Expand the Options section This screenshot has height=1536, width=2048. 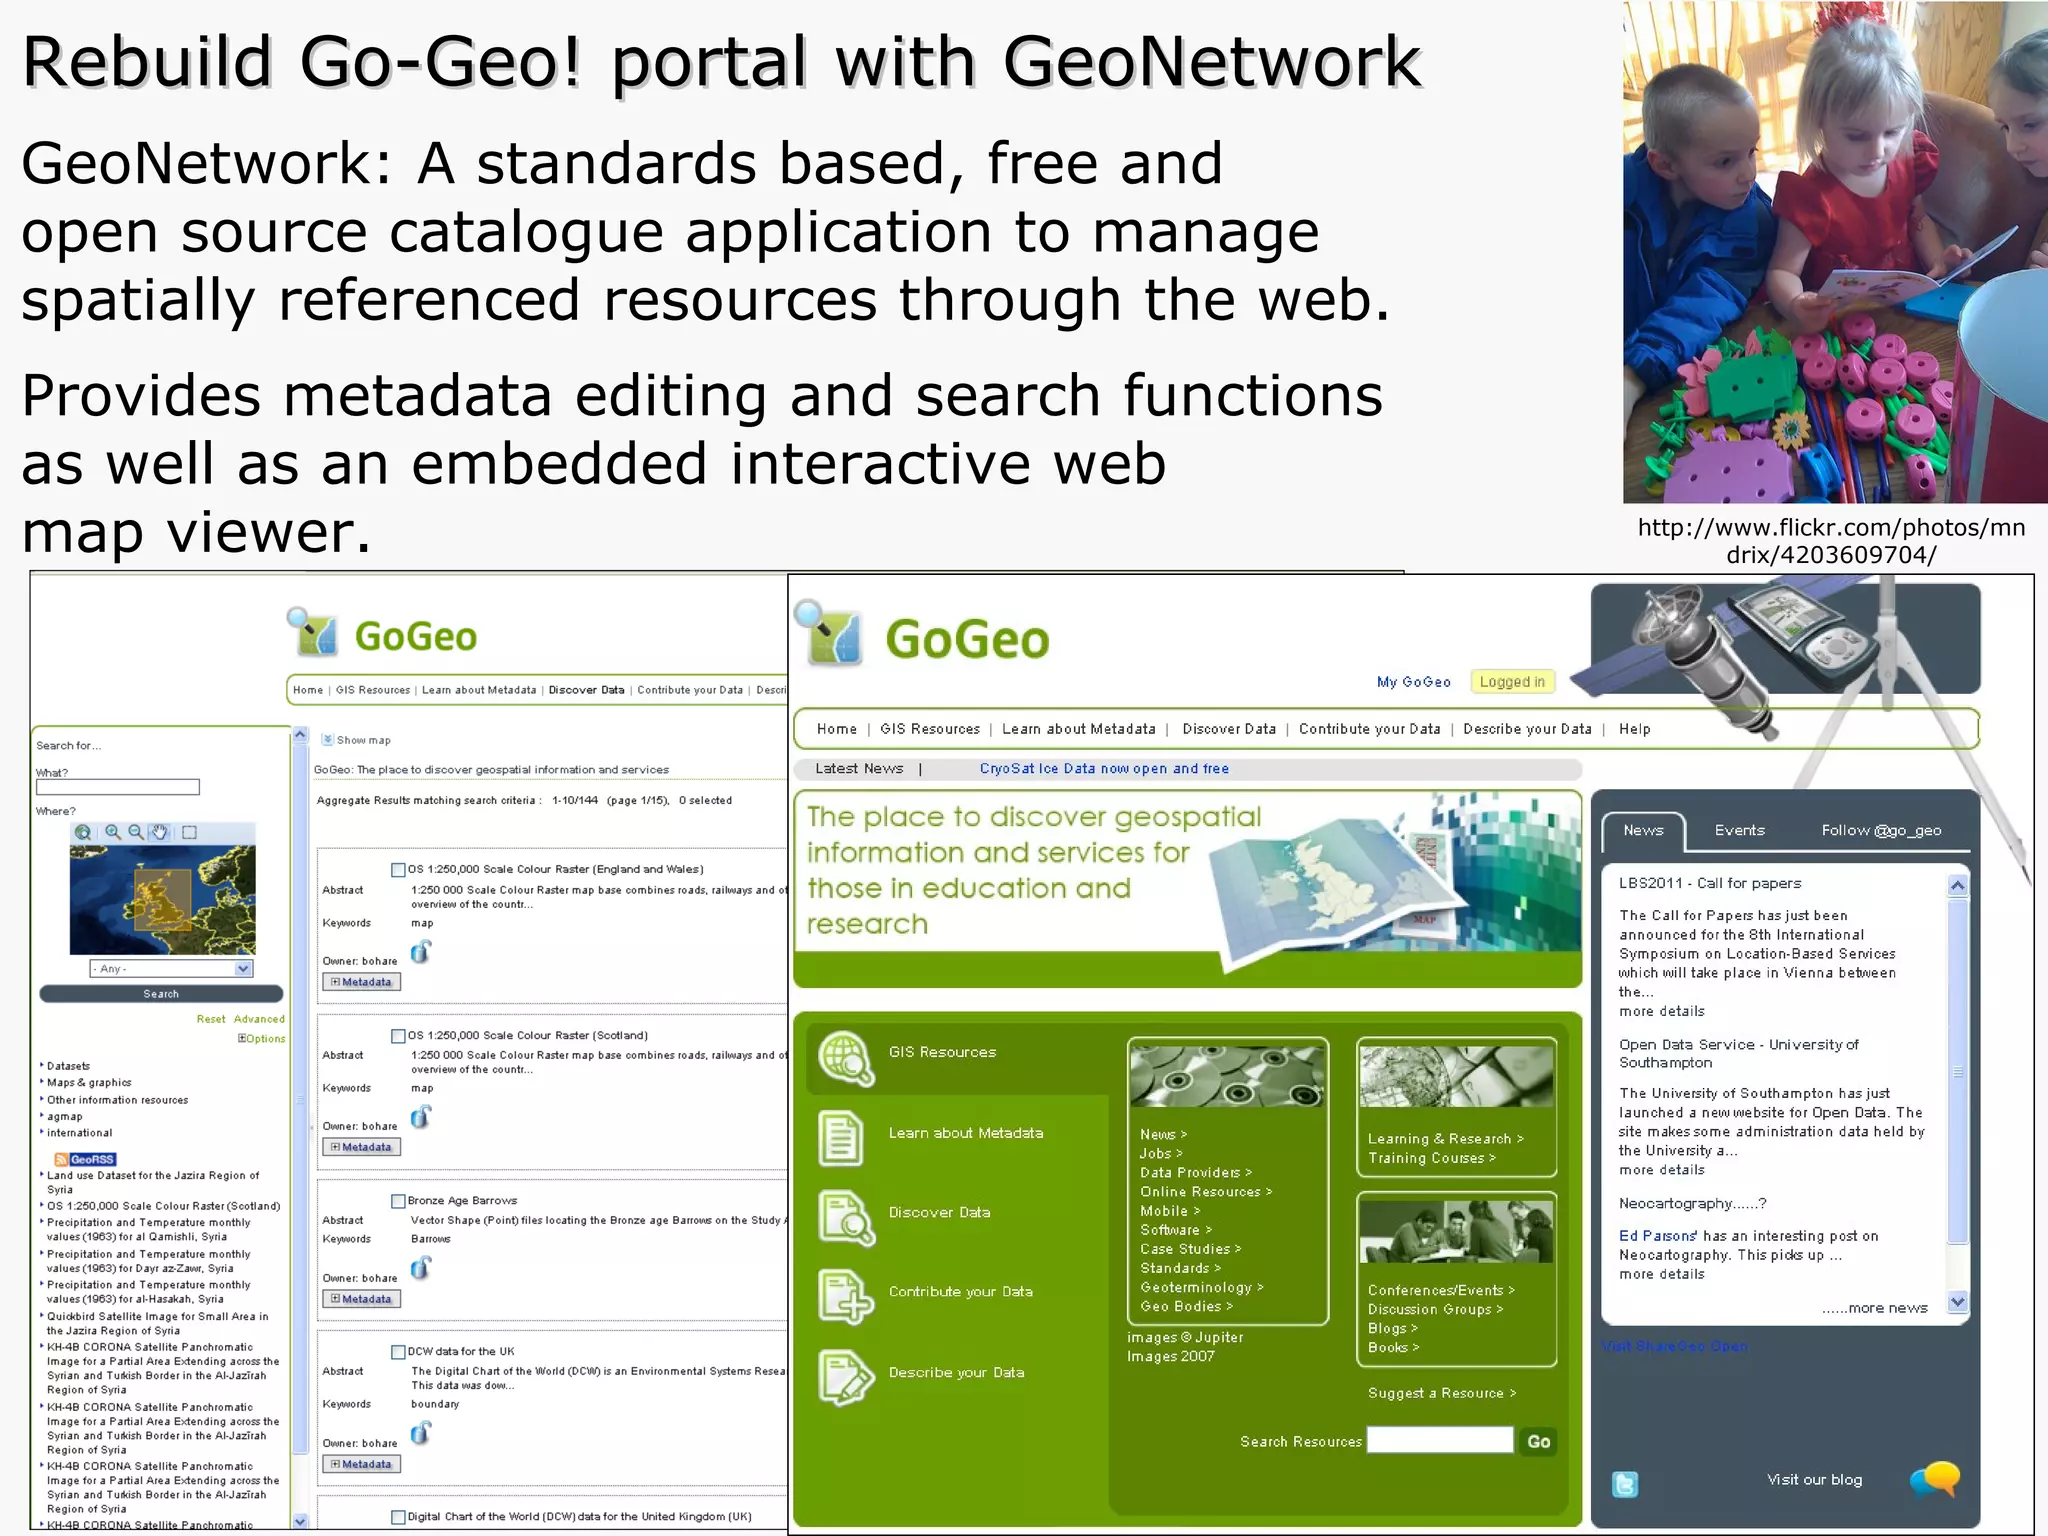coord(261,1038)
